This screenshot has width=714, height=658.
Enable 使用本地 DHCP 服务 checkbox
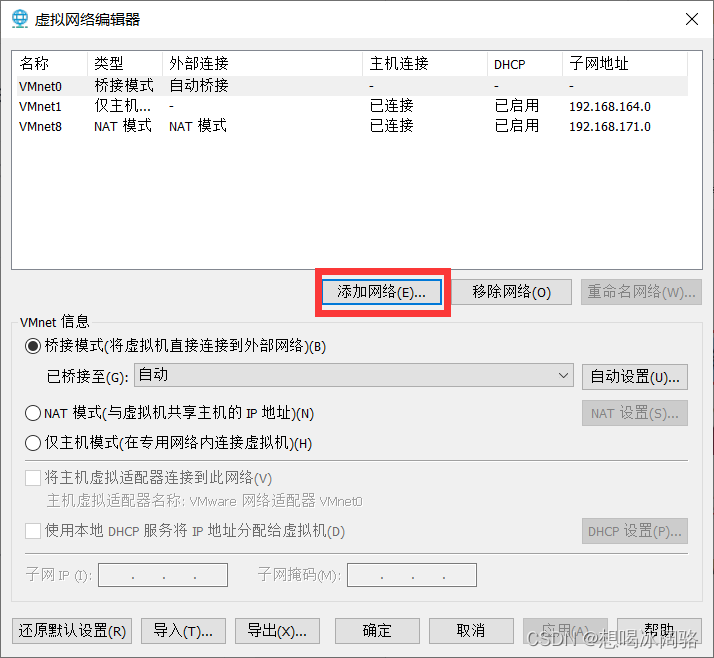(33, 530)
